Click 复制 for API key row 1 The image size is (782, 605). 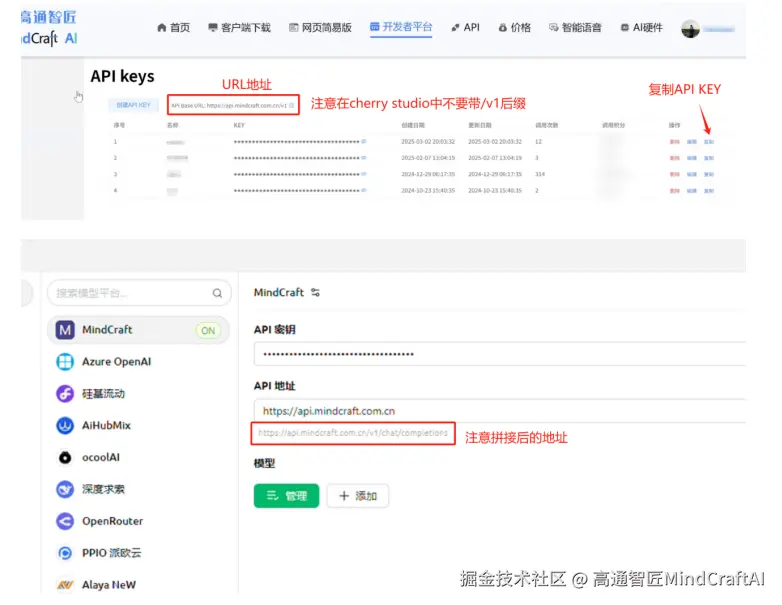[x=709, y=142]
